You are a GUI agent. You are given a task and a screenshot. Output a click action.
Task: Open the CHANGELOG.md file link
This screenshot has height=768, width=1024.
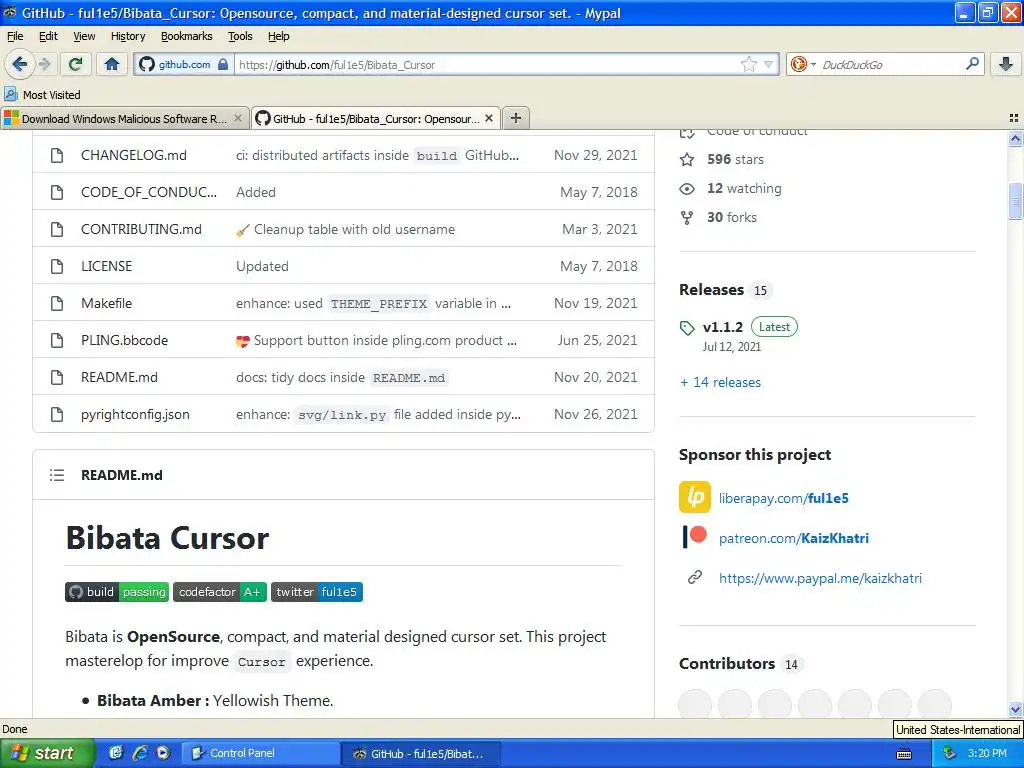134,155
